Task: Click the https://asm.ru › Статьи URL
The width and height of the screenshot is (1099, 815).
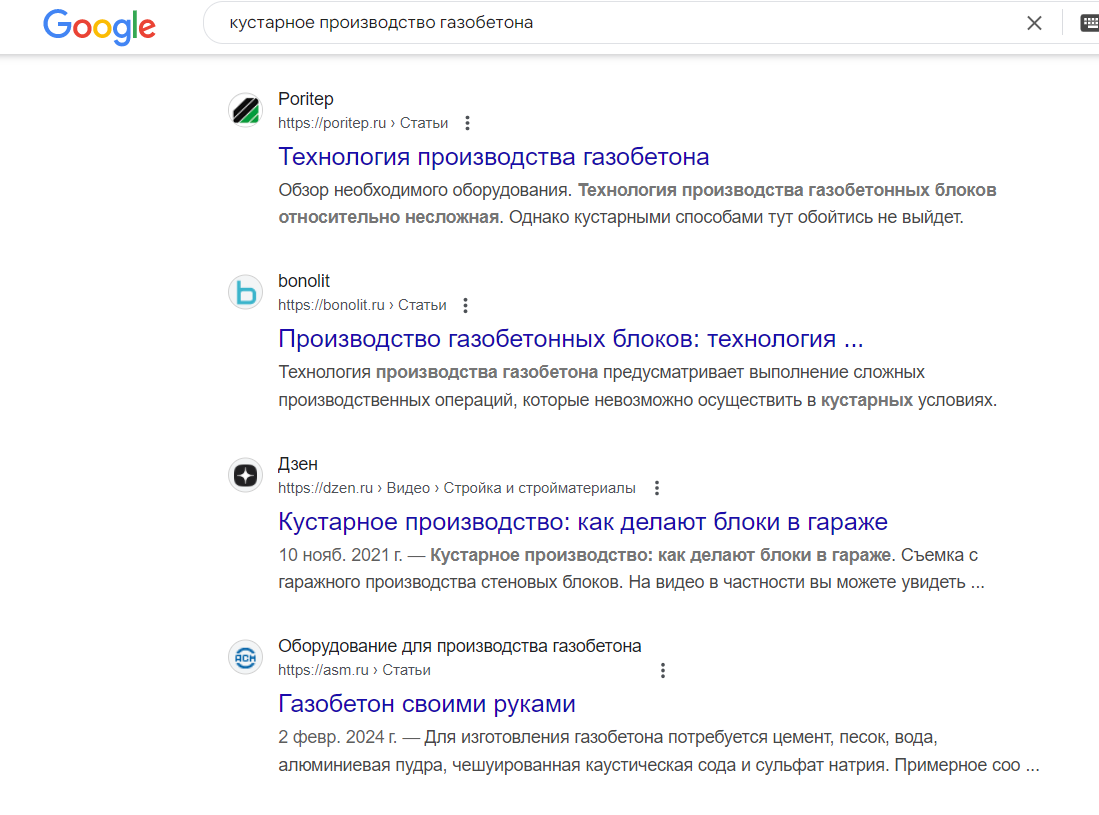Action: click(x=355, y=671)
